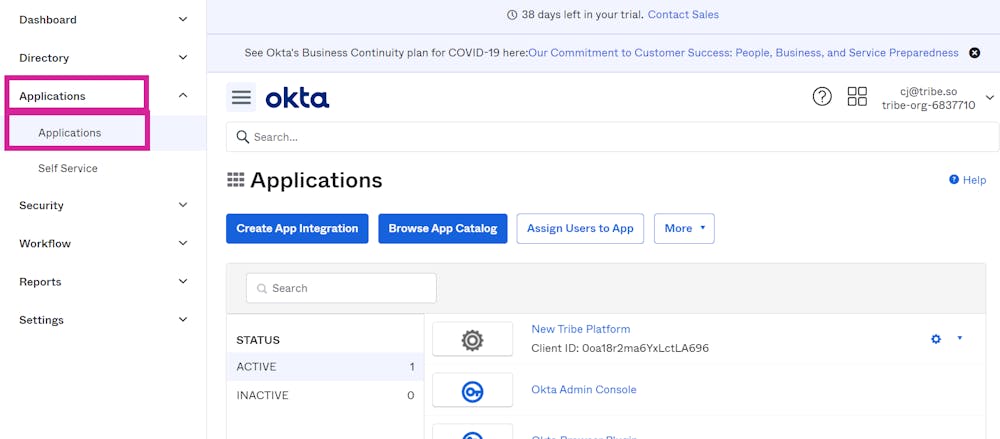Open the apps grid icon in header
Image resolution: width=1000 pixels, height=439 pixels.
(x=857, y=97)
